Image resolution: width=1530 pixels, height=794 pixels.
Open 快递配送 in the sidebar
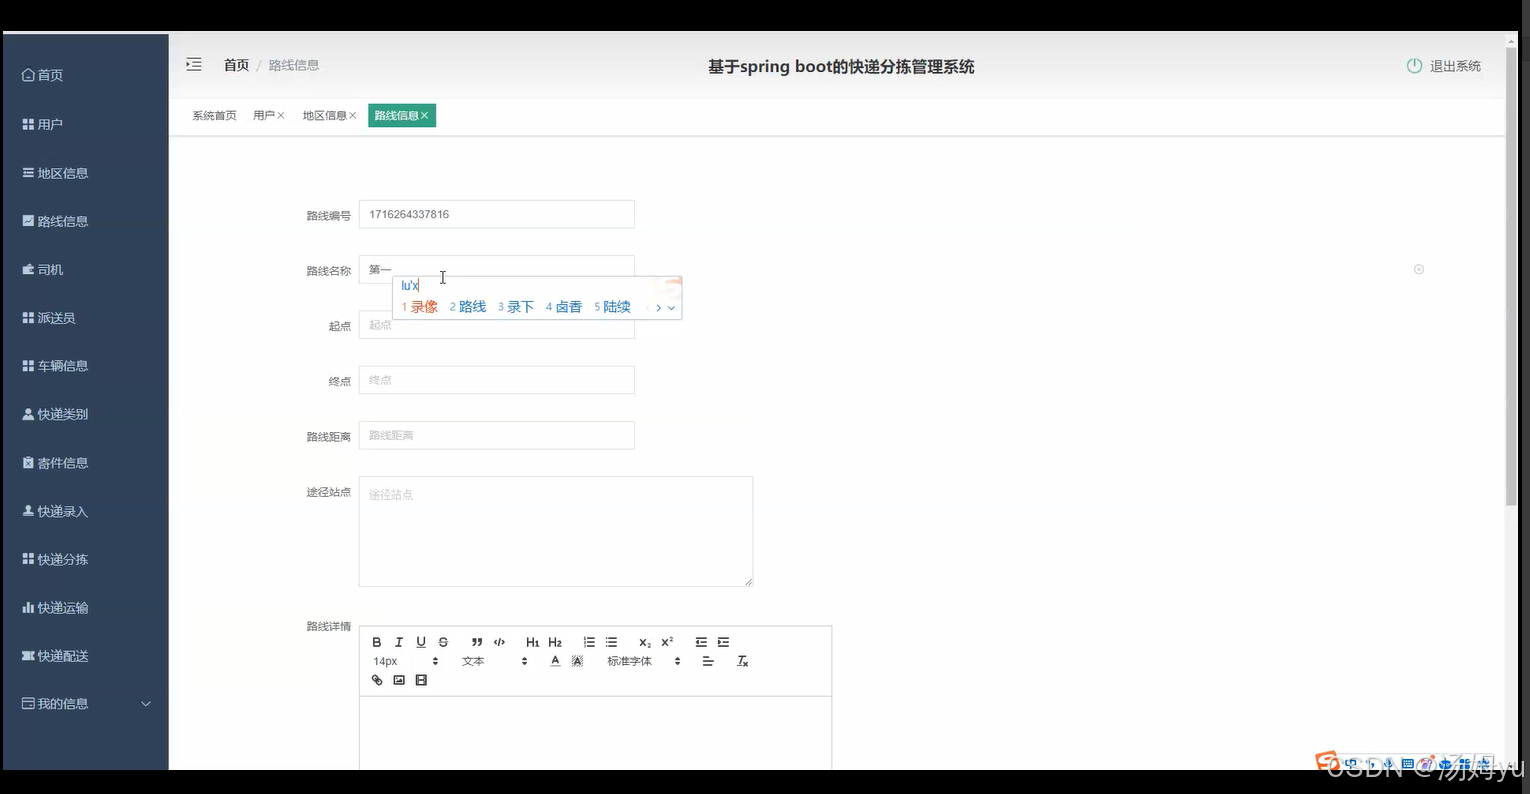(x=85, y=656)
